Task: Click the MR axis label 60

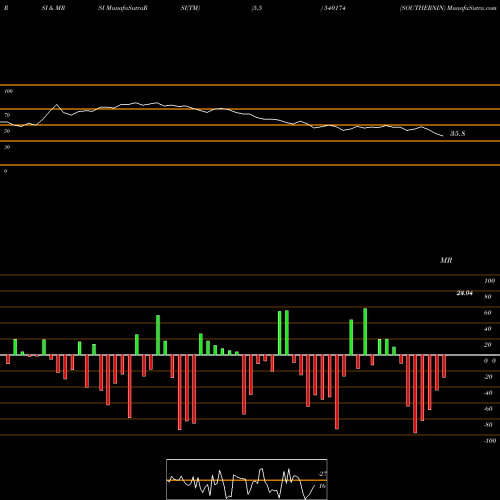Action: tap(487, 313)
